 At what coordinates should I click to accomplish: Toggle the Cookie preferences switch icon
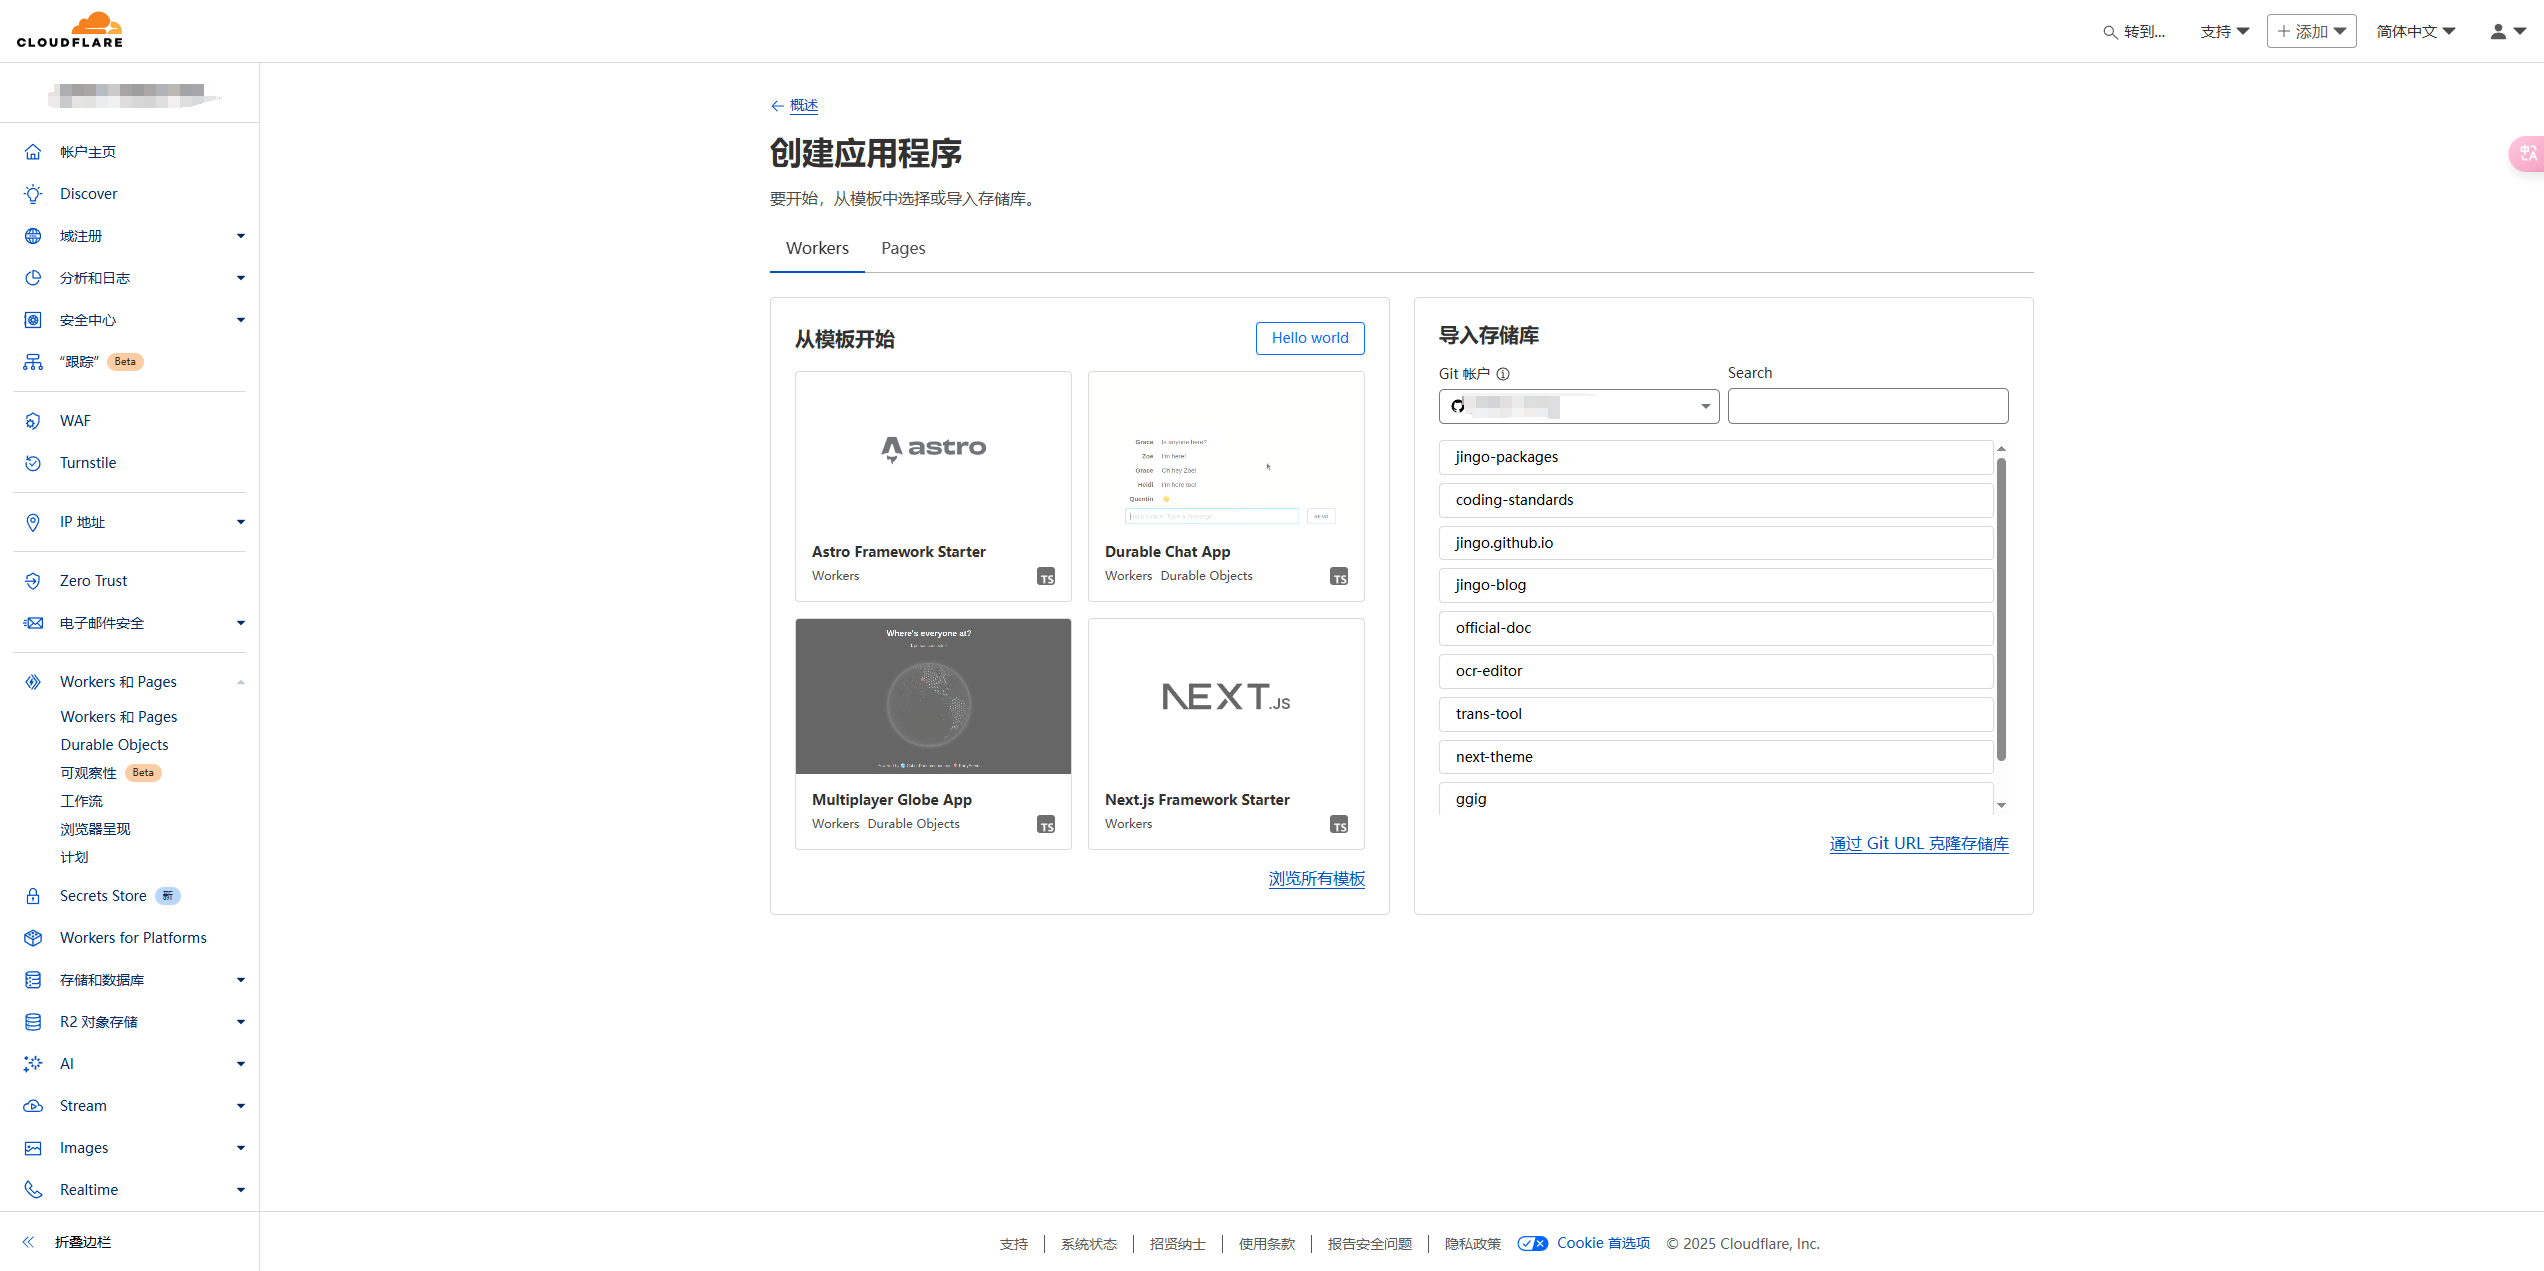[1532, 1243]
